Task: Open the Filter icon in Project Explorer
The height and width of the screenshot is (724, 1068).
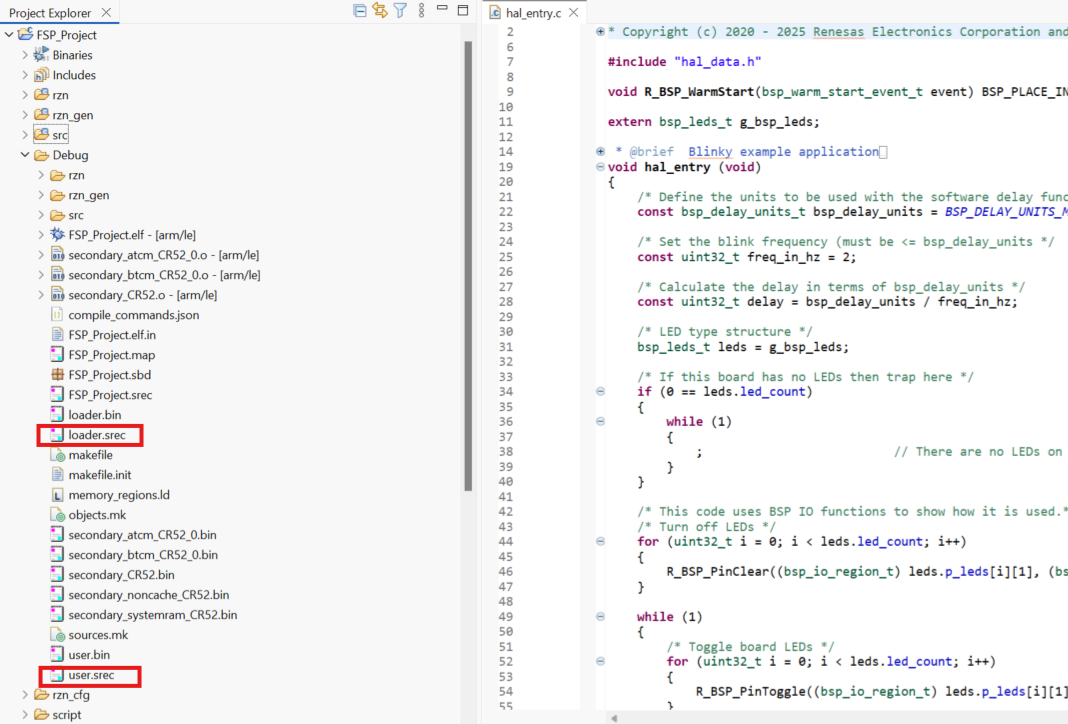Action: pyautogui.click(x=398, y=9)
